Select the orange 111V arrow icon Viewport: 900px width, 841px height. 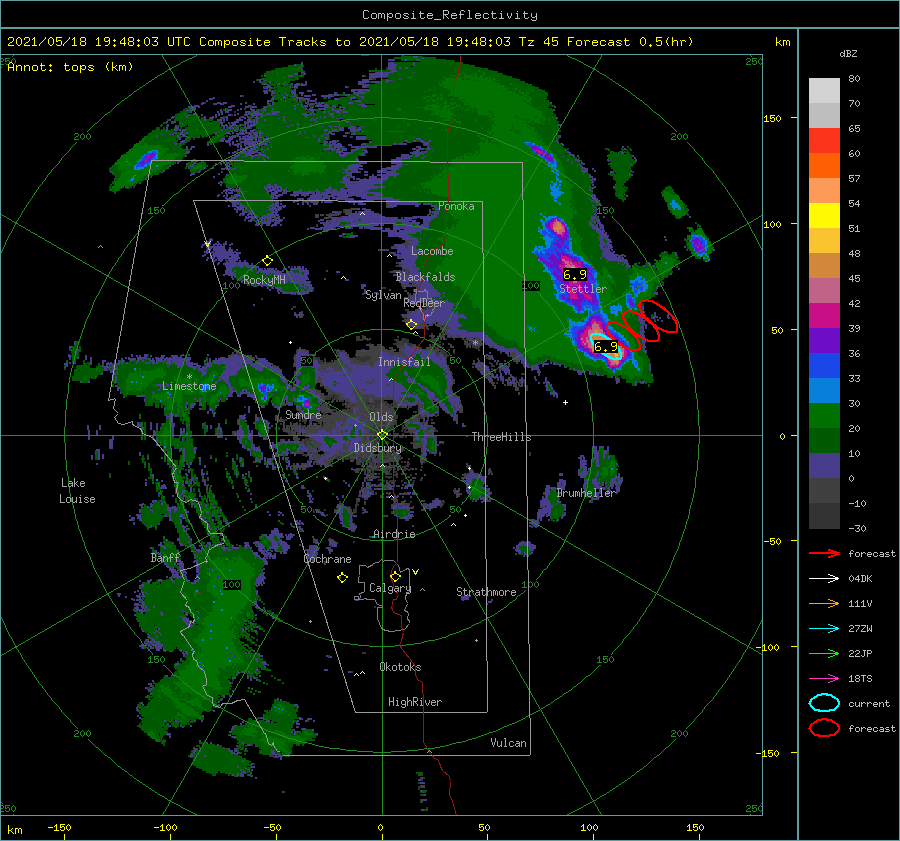[824, 603]
